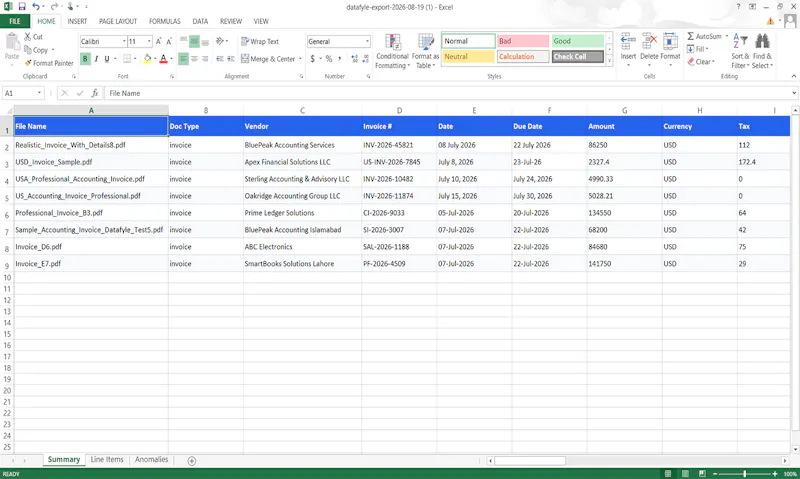Toggle Align Right
800x479 pixels.
205,59
